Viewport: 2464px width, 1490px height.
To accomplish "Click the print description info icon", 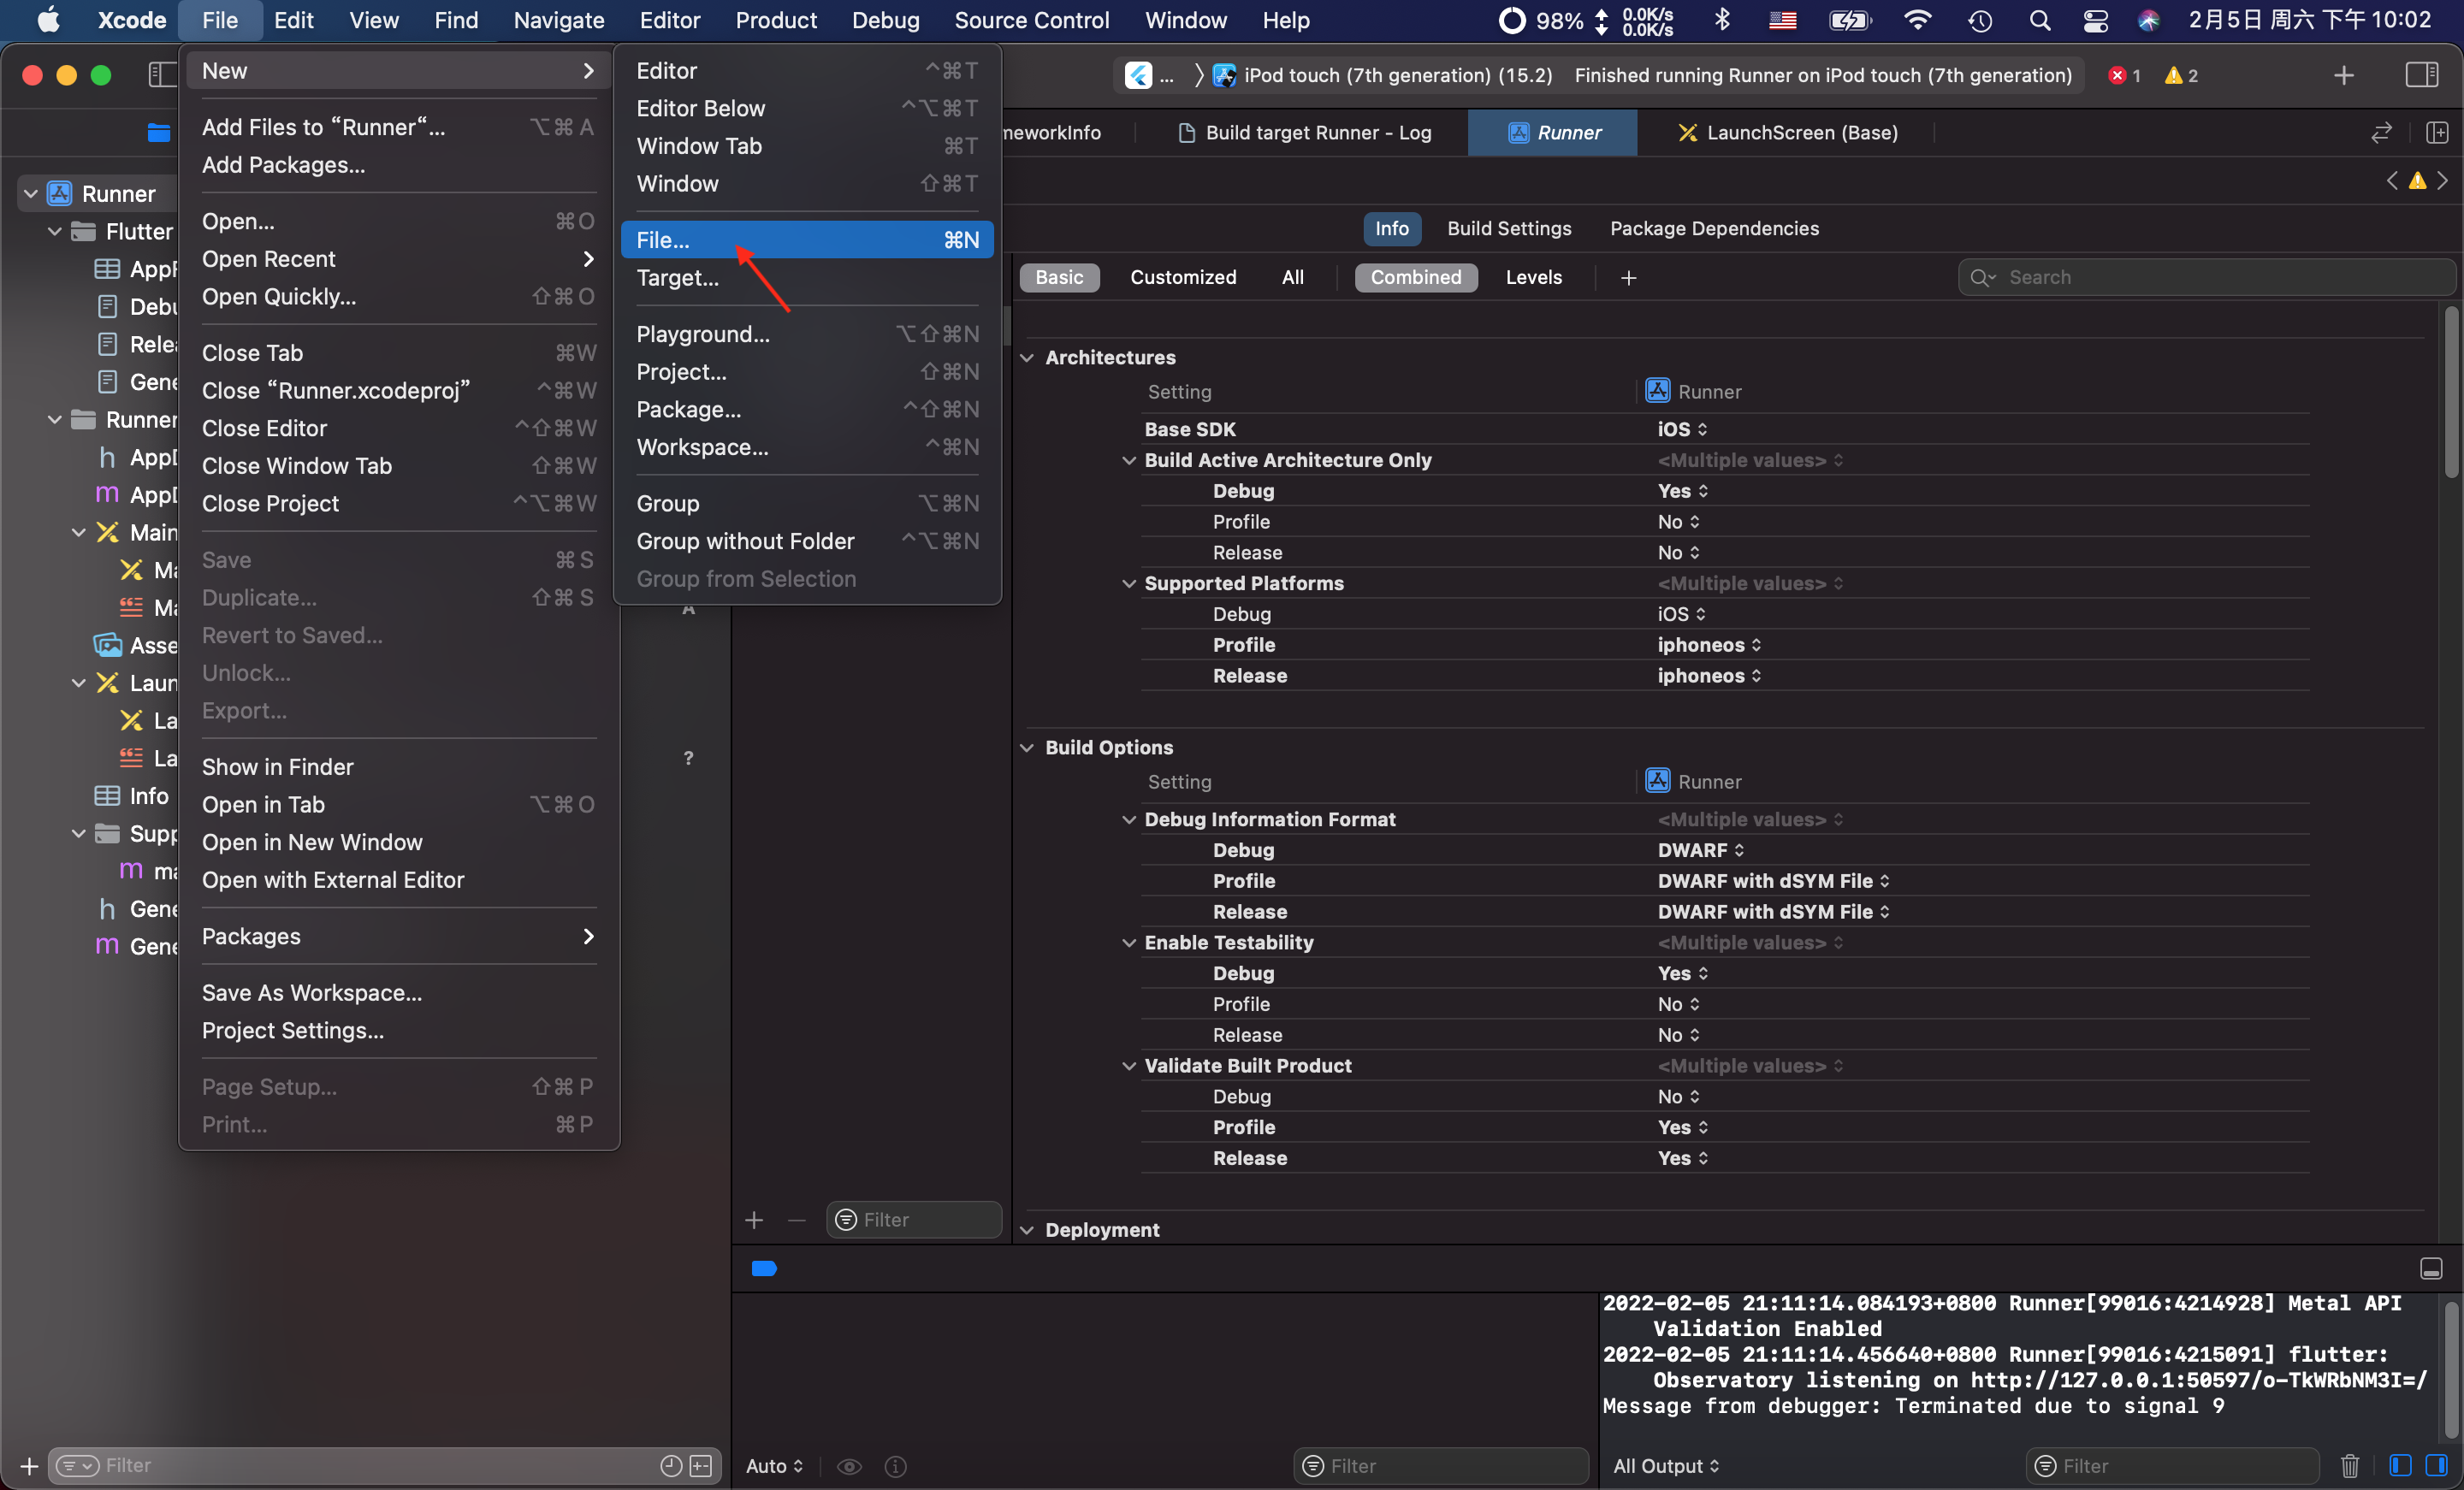I will coord(896,1466).
